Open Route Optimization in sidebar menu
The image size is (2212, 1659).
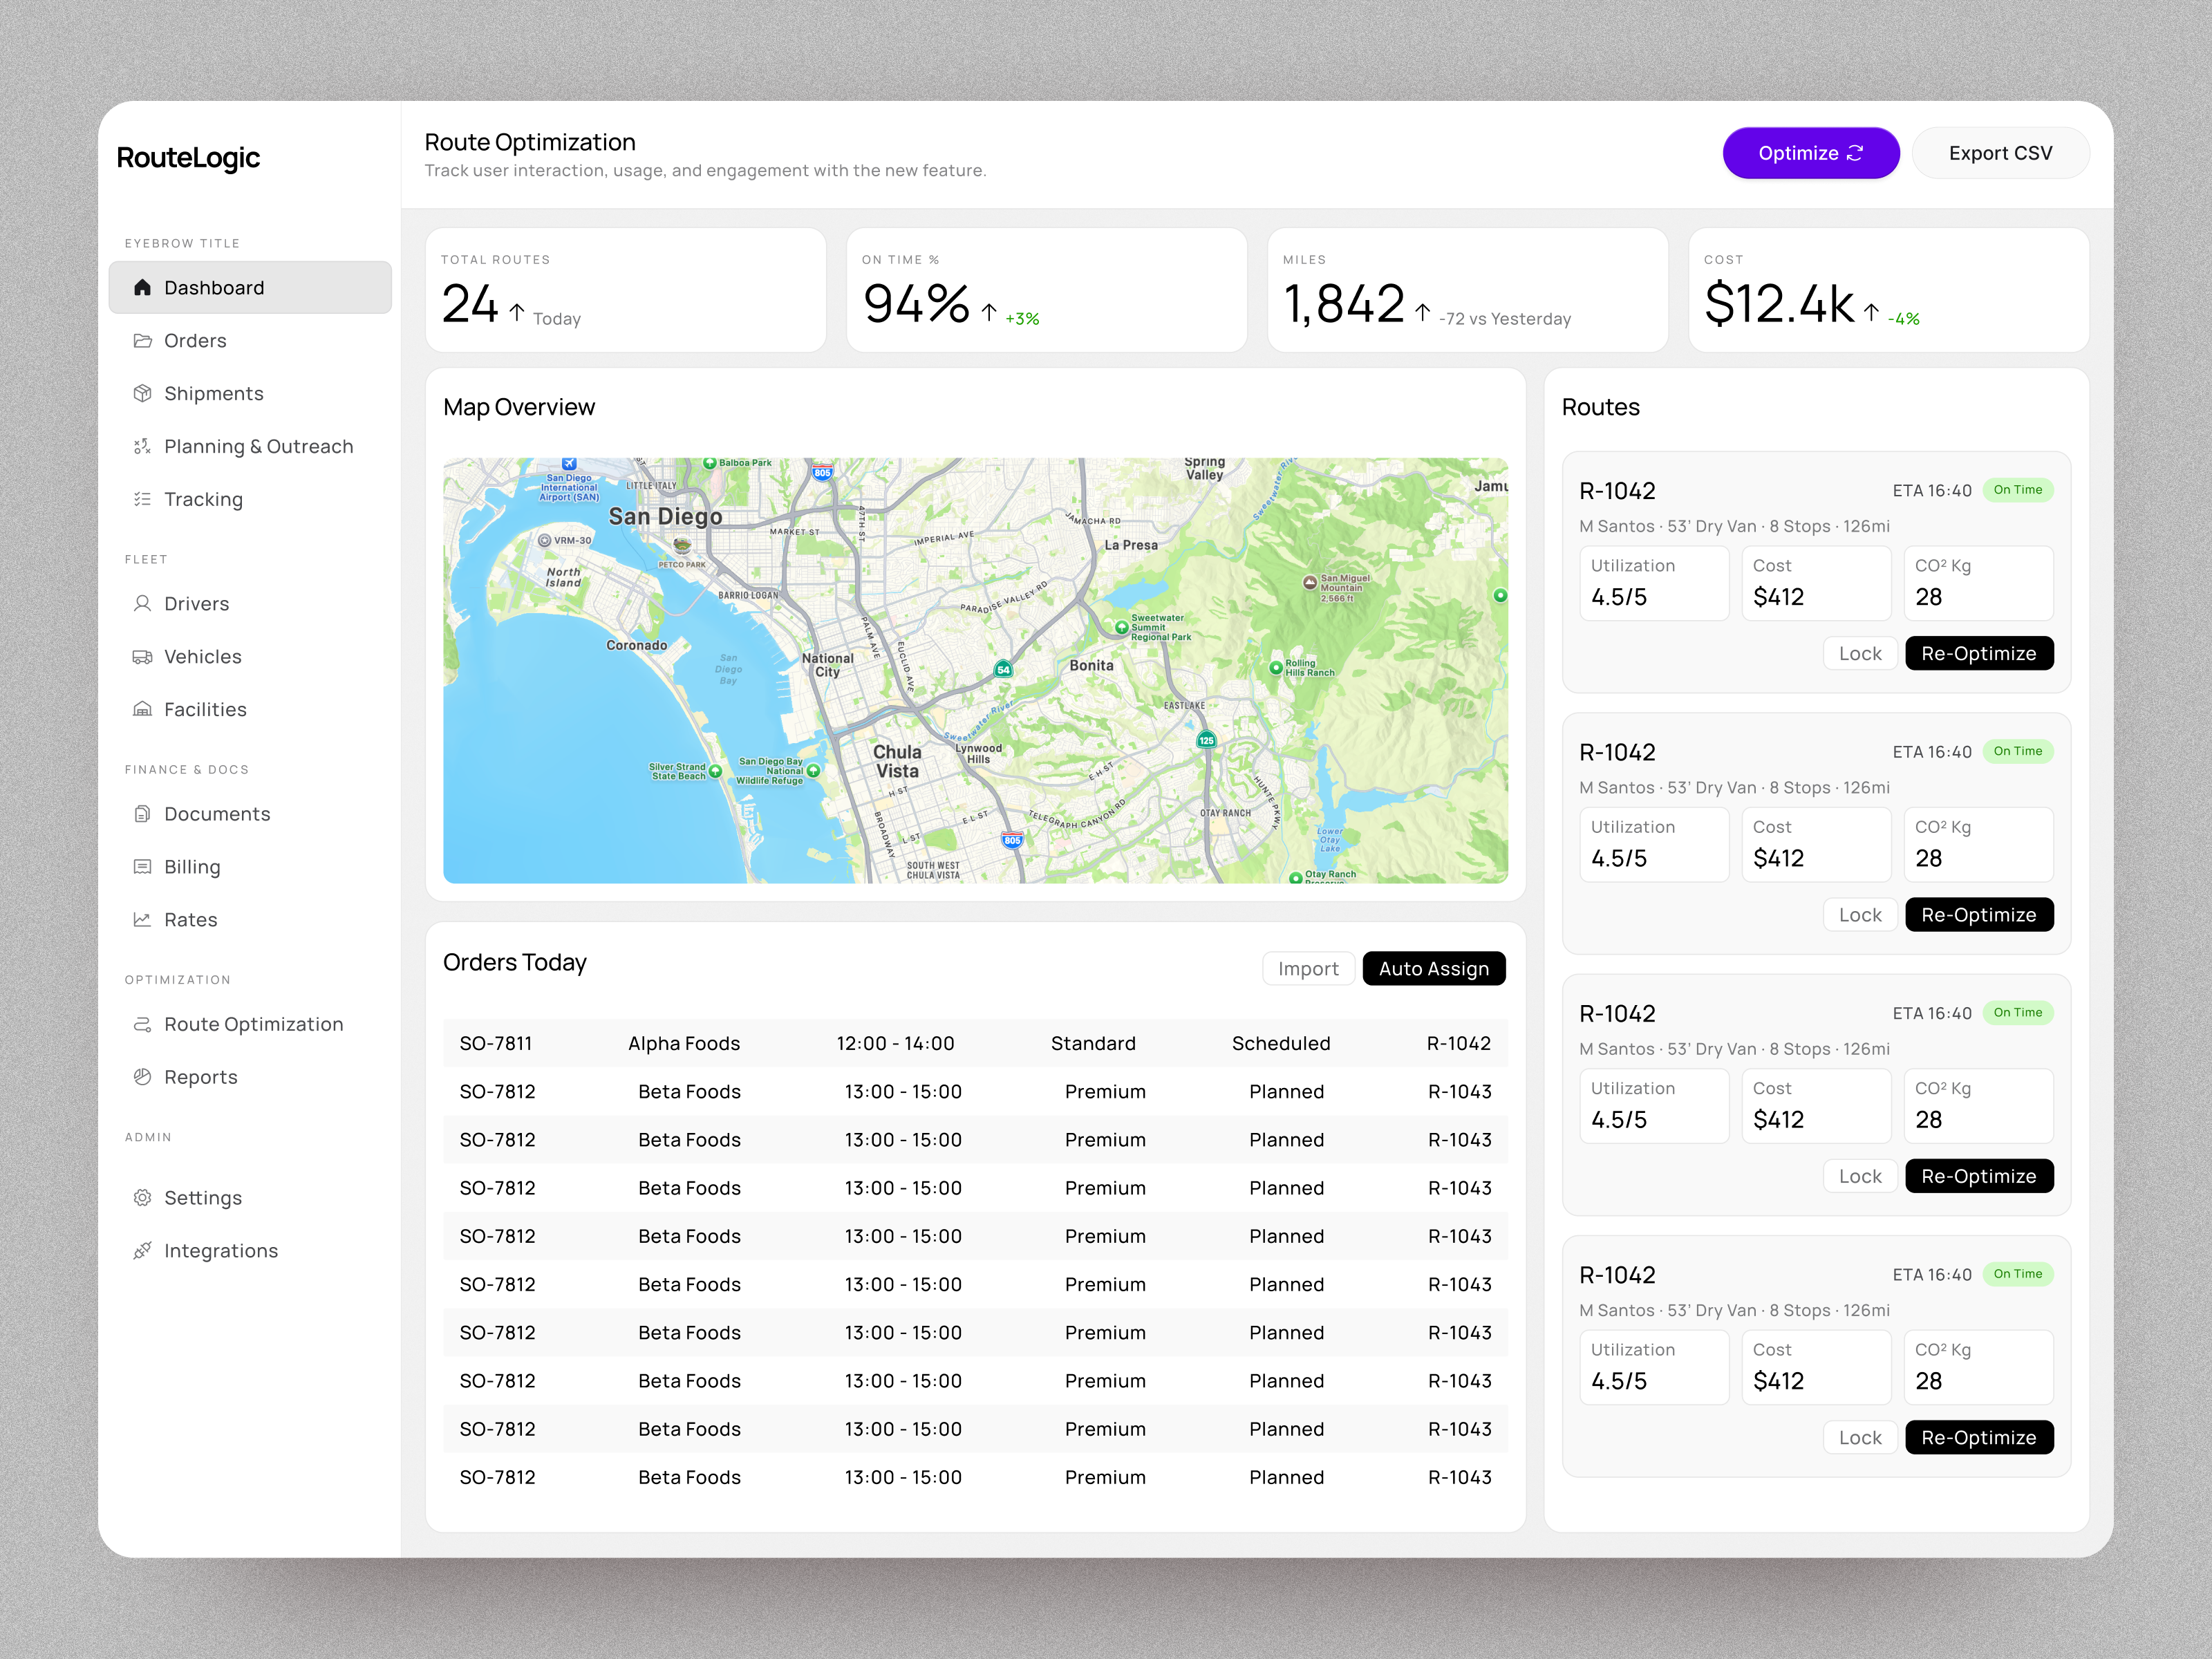[253, 1024]
